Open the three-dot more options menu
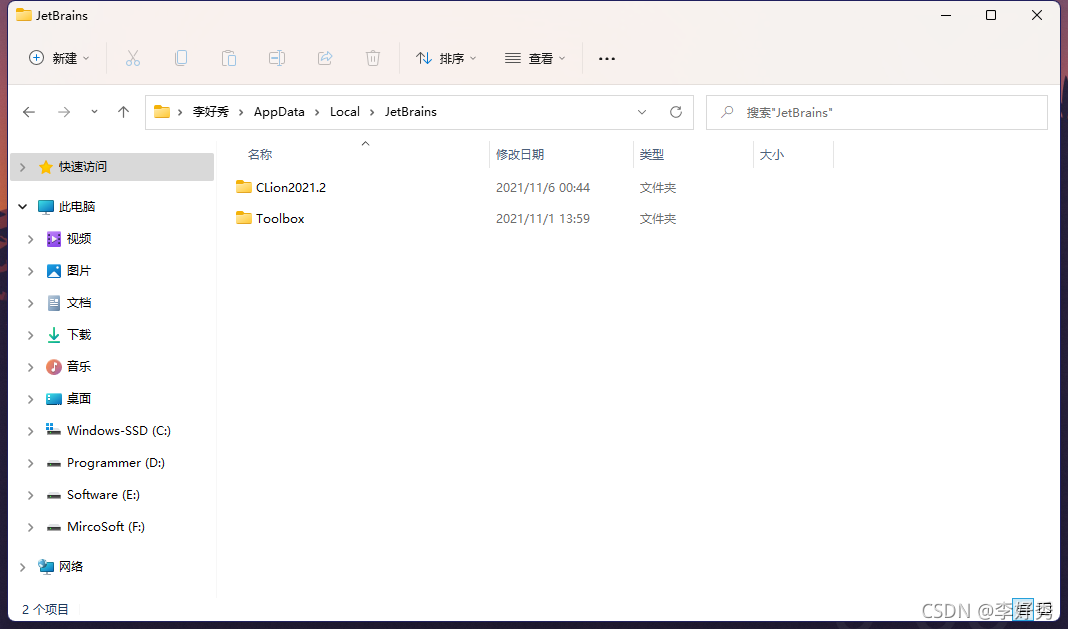The image size is (1068, 629). 607,59
